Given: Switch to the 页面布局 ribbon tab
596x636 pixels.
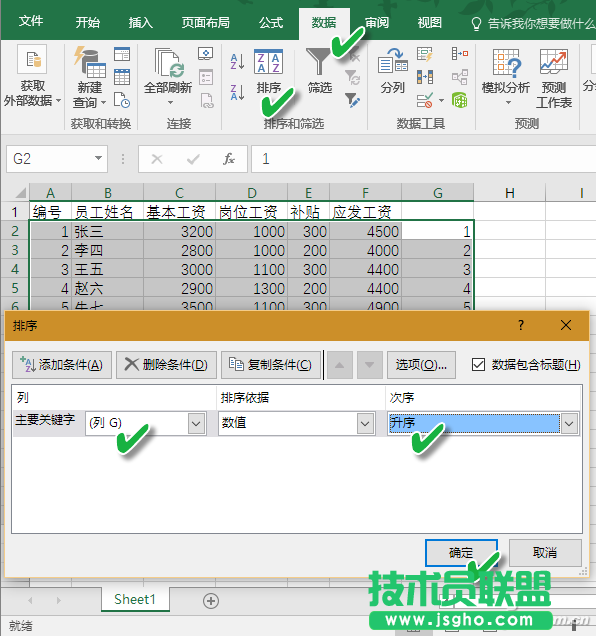Looking at the screenshot, I should click(x=205, y=23).
